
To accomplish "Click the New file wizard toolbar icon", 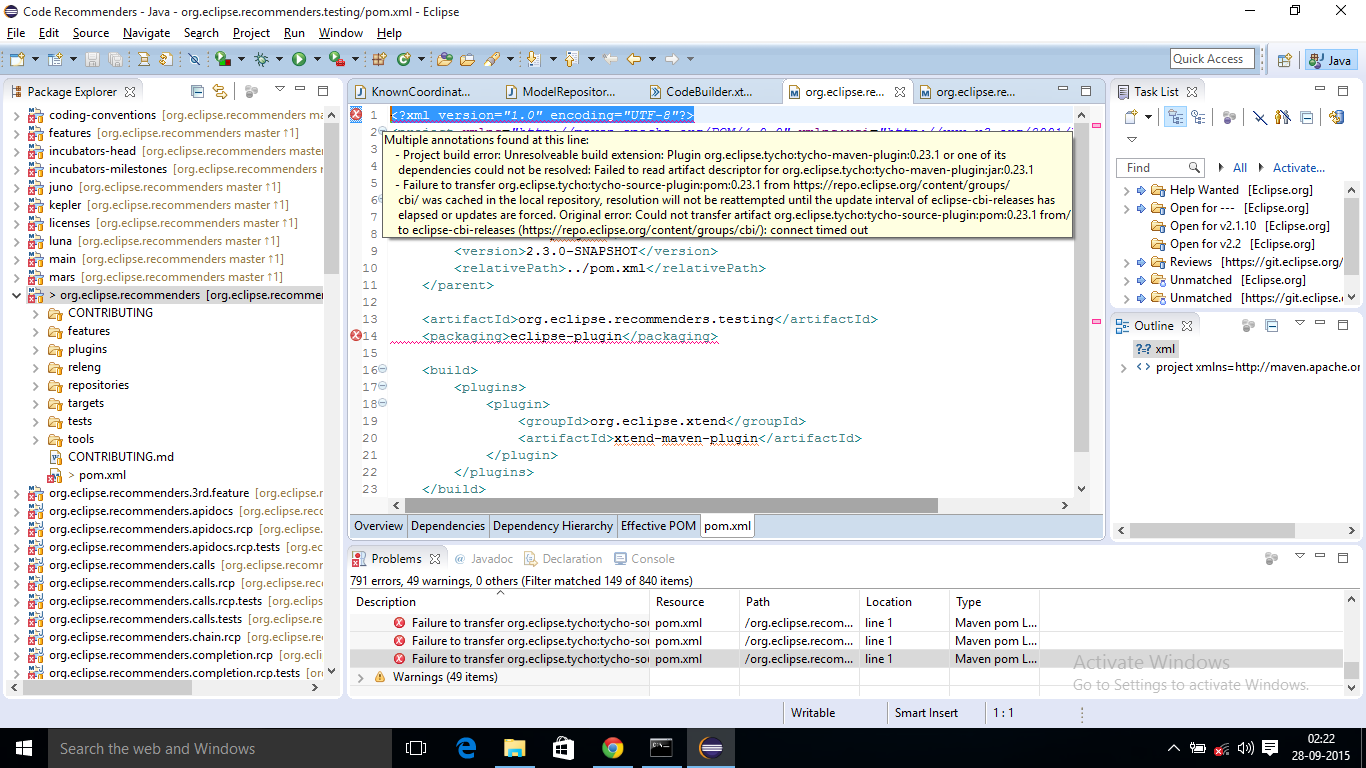I will (x=17, y=59).
